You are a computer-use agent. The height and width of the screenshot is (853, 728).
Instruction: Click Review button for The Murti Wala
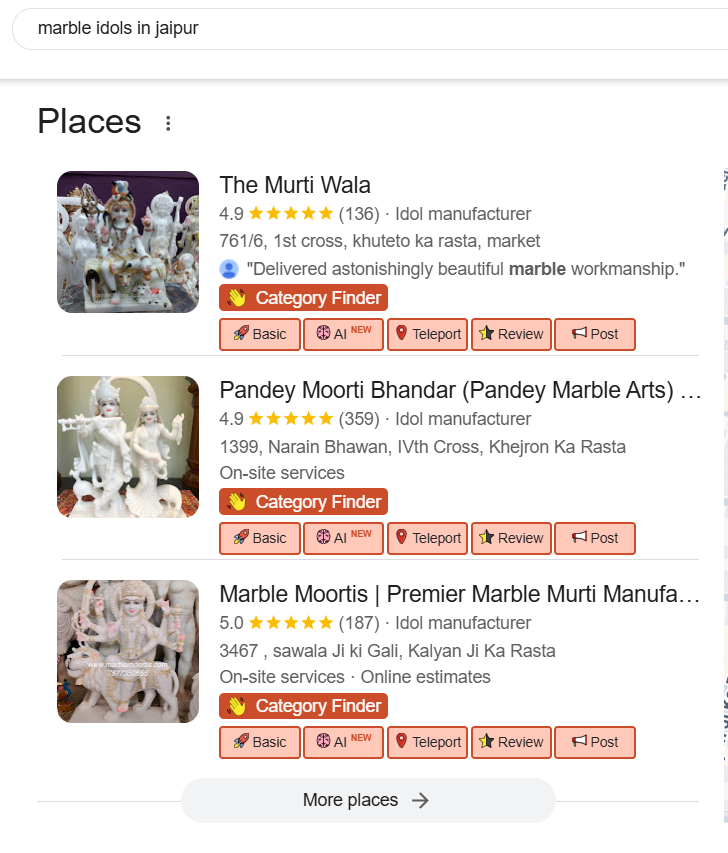(x=511, y=334)
